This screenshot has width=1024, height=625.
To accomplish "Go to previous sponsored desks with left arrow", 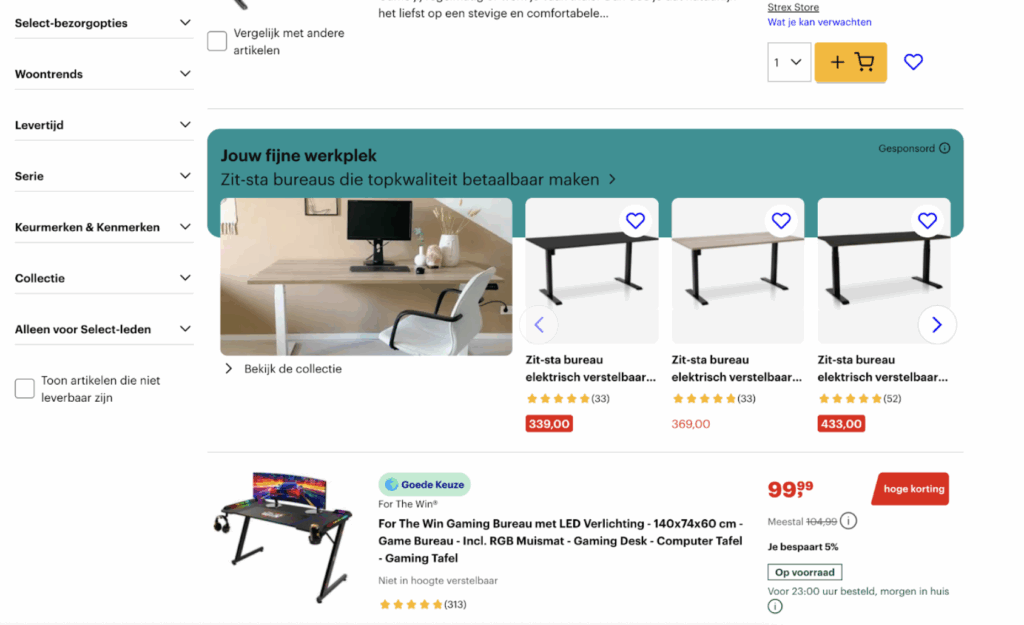I will 539,325.
